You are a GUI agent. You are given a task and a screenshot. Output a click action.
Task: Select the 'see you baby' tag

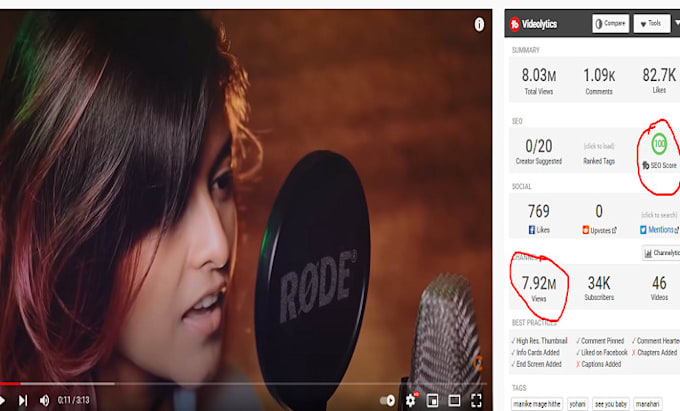pyautogui.click(x=611, y=404)
